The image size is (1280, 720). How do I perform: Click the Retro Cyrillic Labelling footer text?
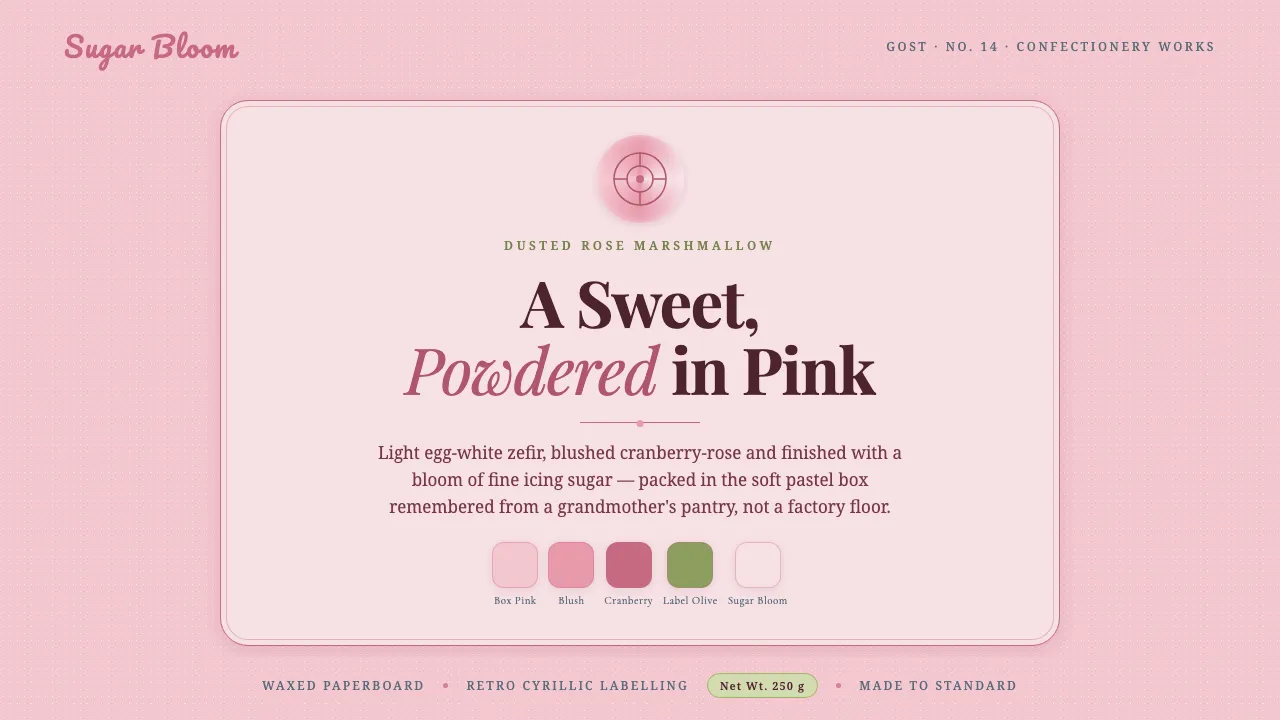pos(577,686)
